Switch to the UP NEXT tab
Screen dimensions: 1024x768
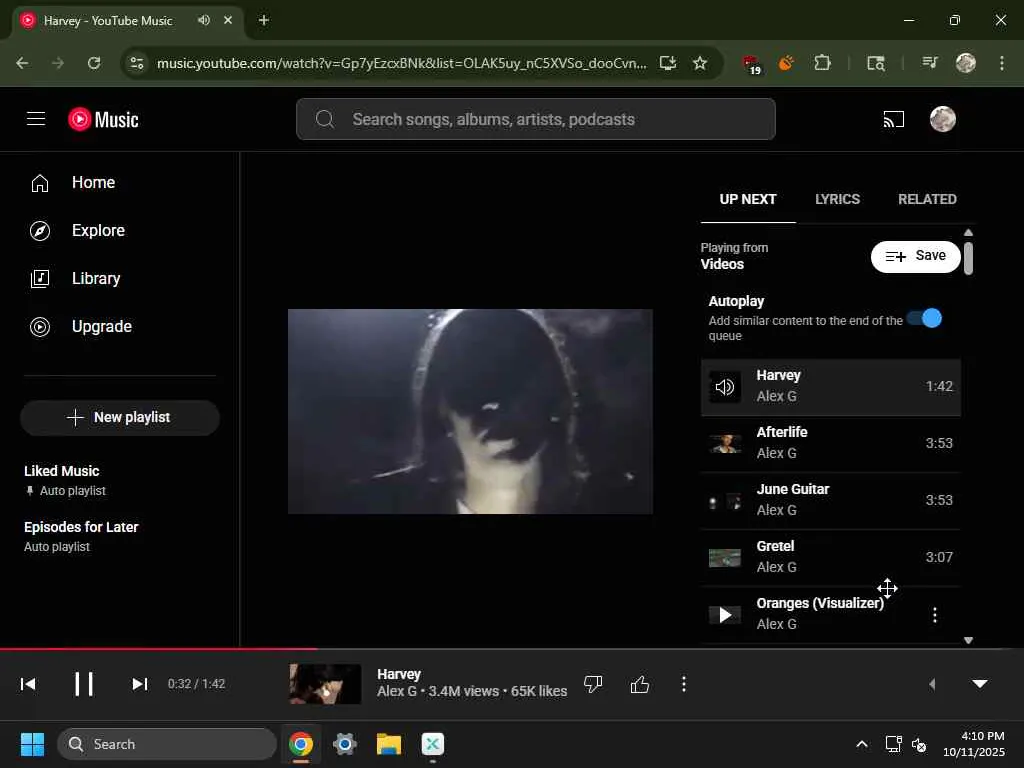pyautogui.click(x=748, y=199)
